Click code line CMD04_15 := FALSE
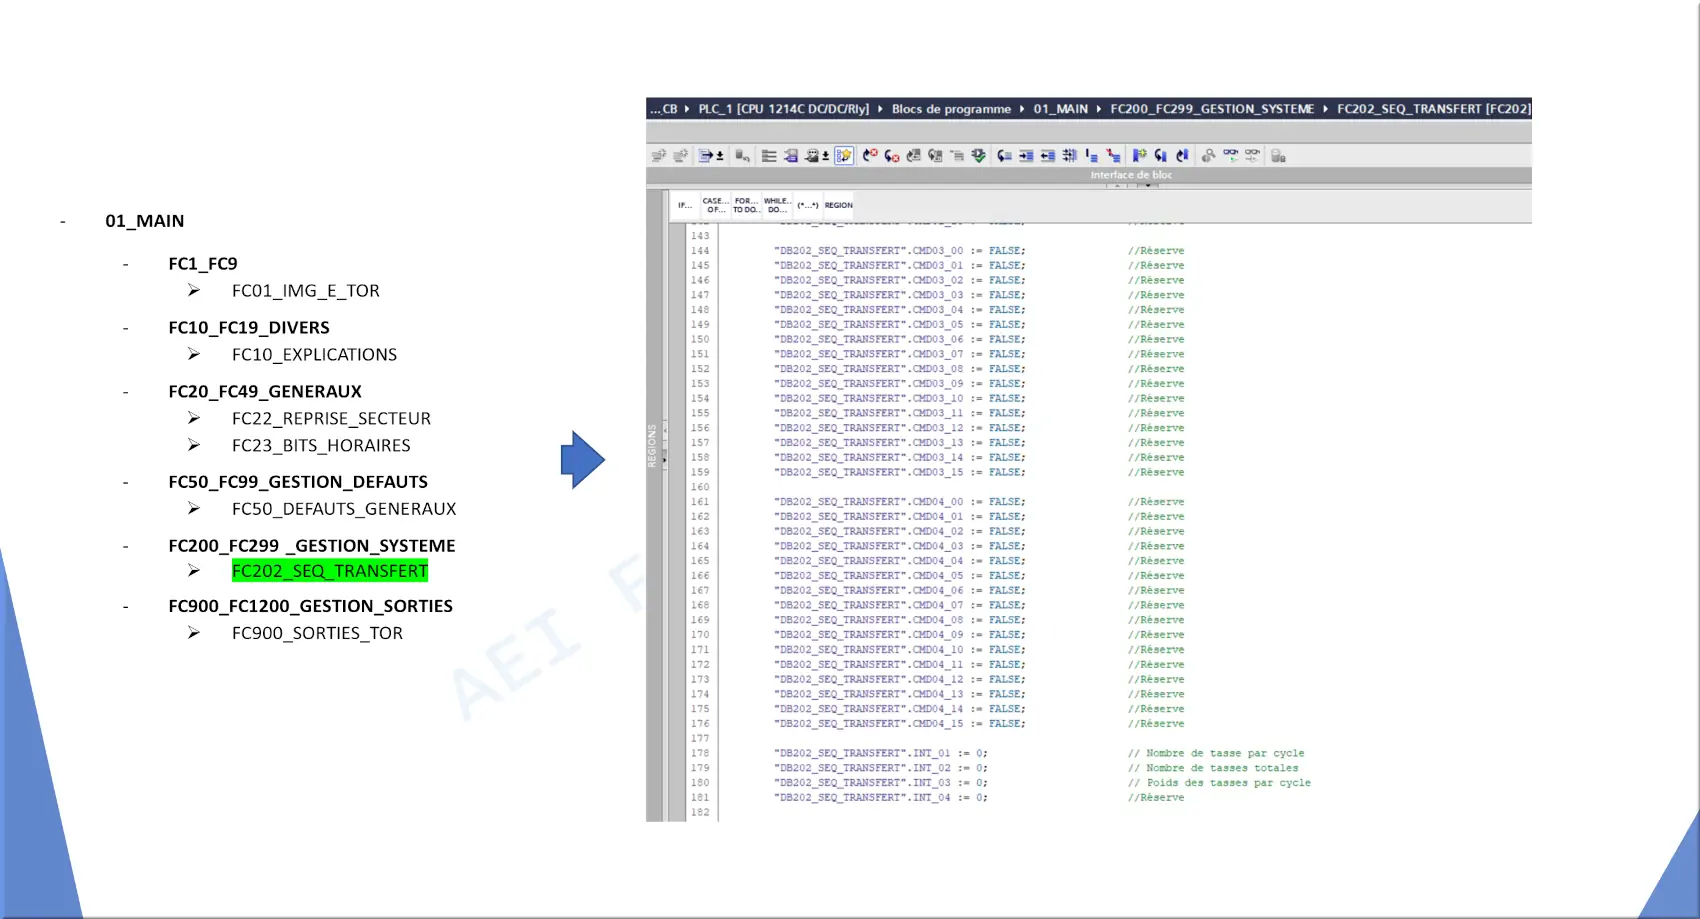This screenshot has width=1700, height=919. [x=899, y=724]
